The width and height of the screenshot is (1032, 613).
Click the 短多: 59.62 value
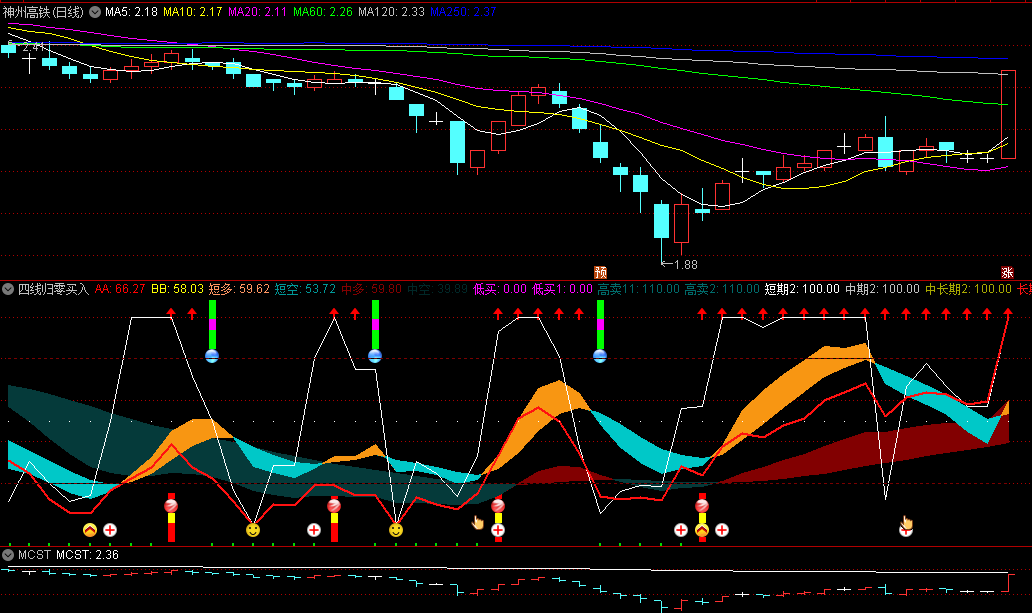click(x=239, y=289)
